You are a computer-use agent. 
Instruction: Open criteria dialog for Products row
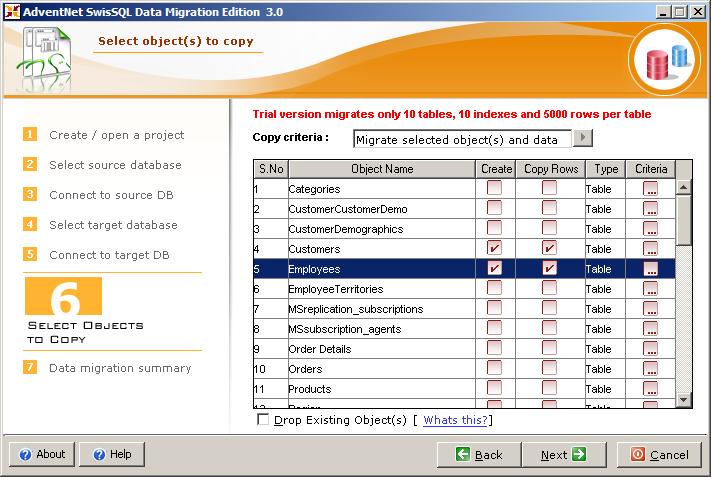tap(650, 389)
